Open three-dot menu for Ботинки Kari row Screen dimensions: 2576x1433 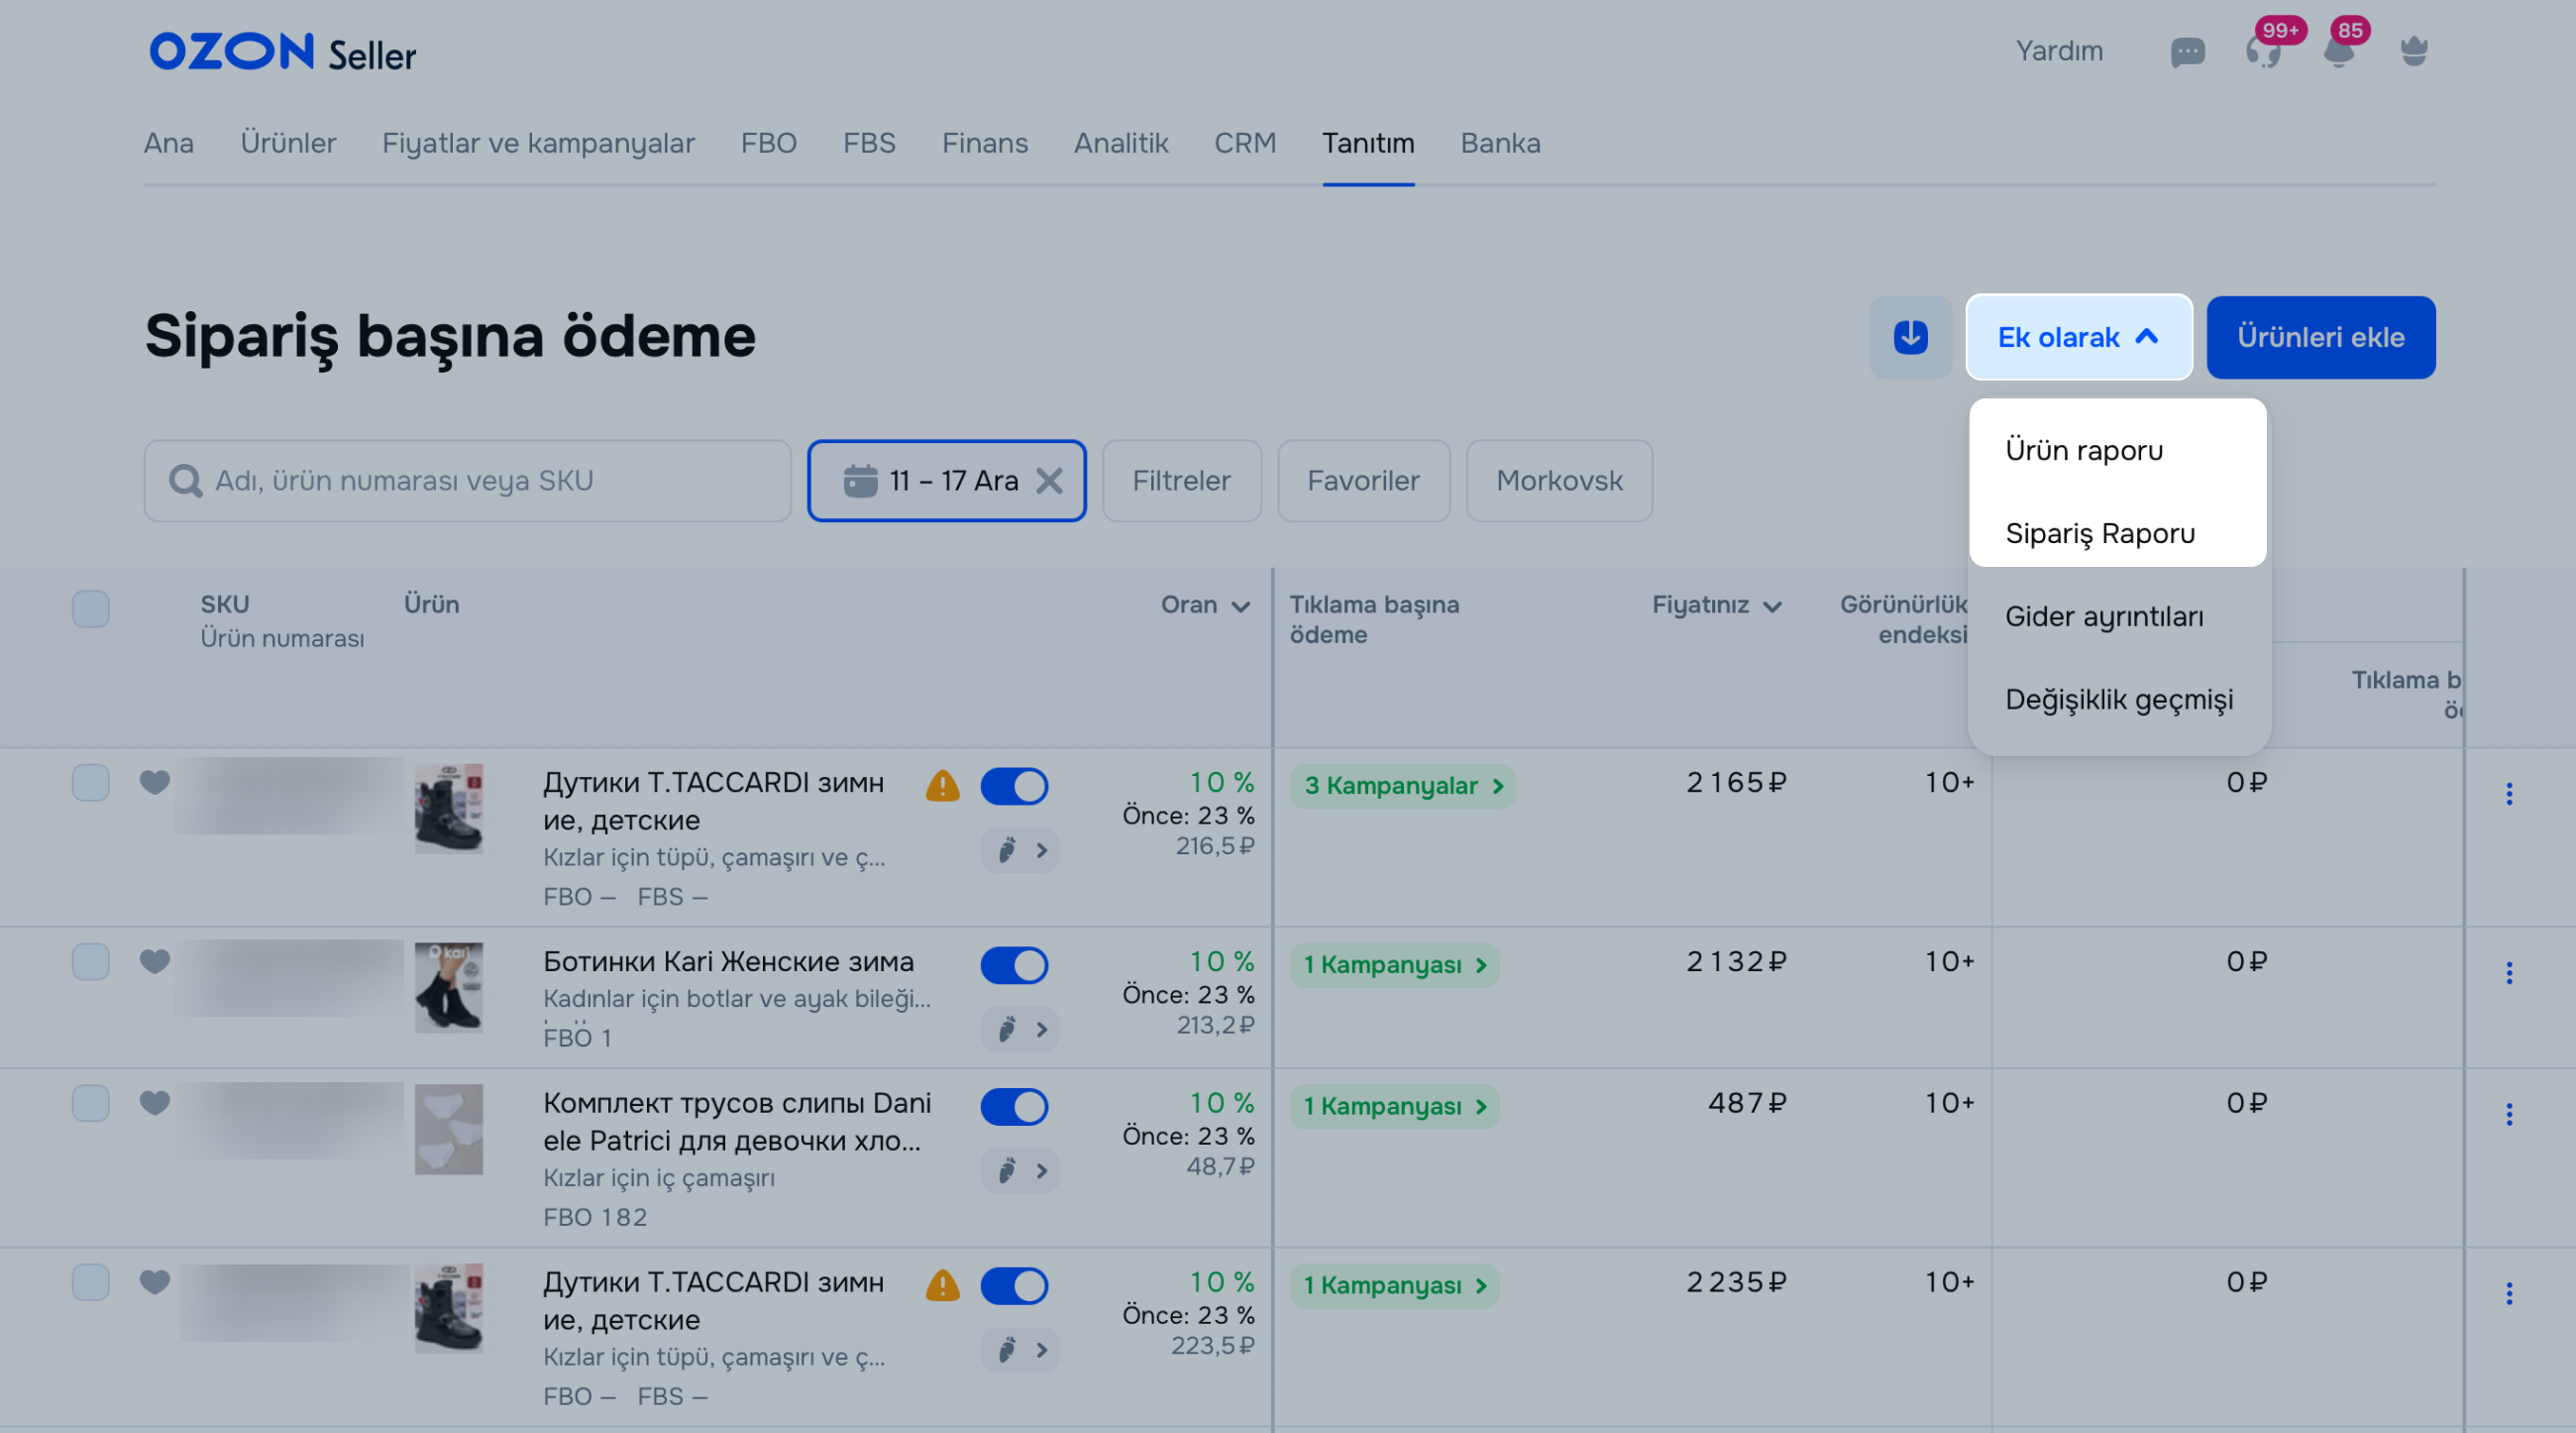point(2508,973)
